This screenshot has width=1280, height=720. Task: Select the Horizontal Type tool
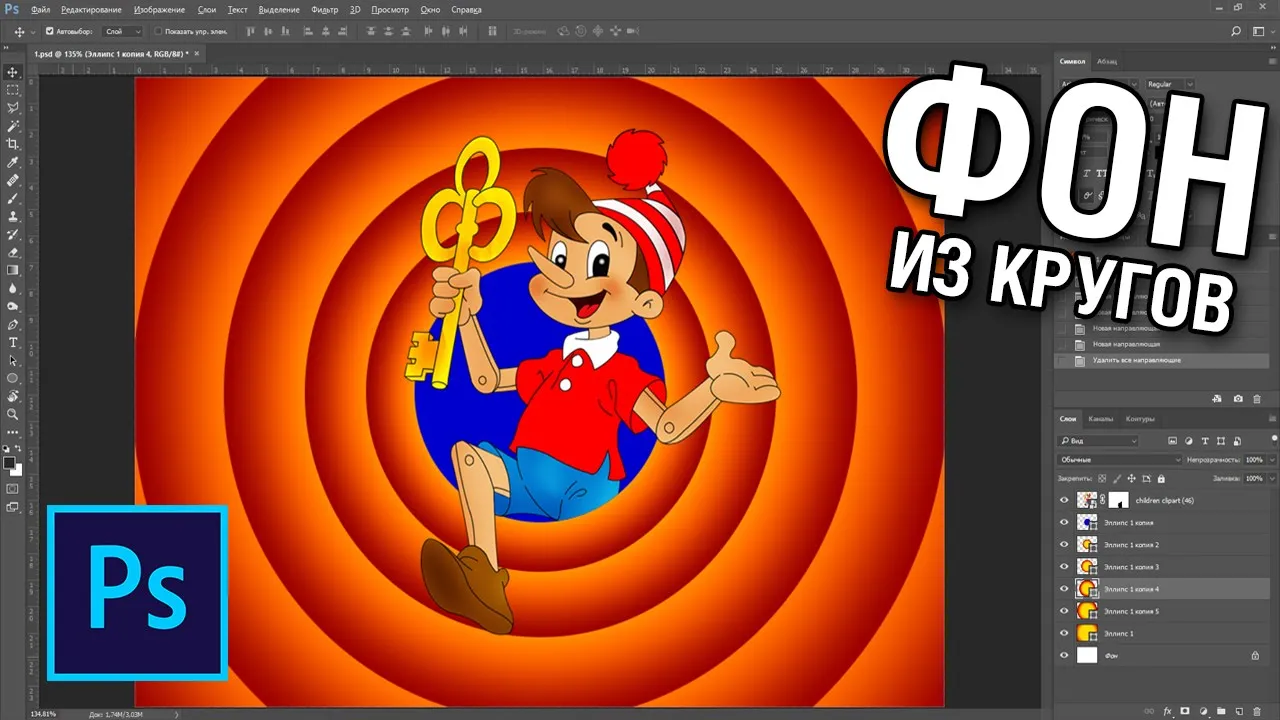(x=13, y=342)
